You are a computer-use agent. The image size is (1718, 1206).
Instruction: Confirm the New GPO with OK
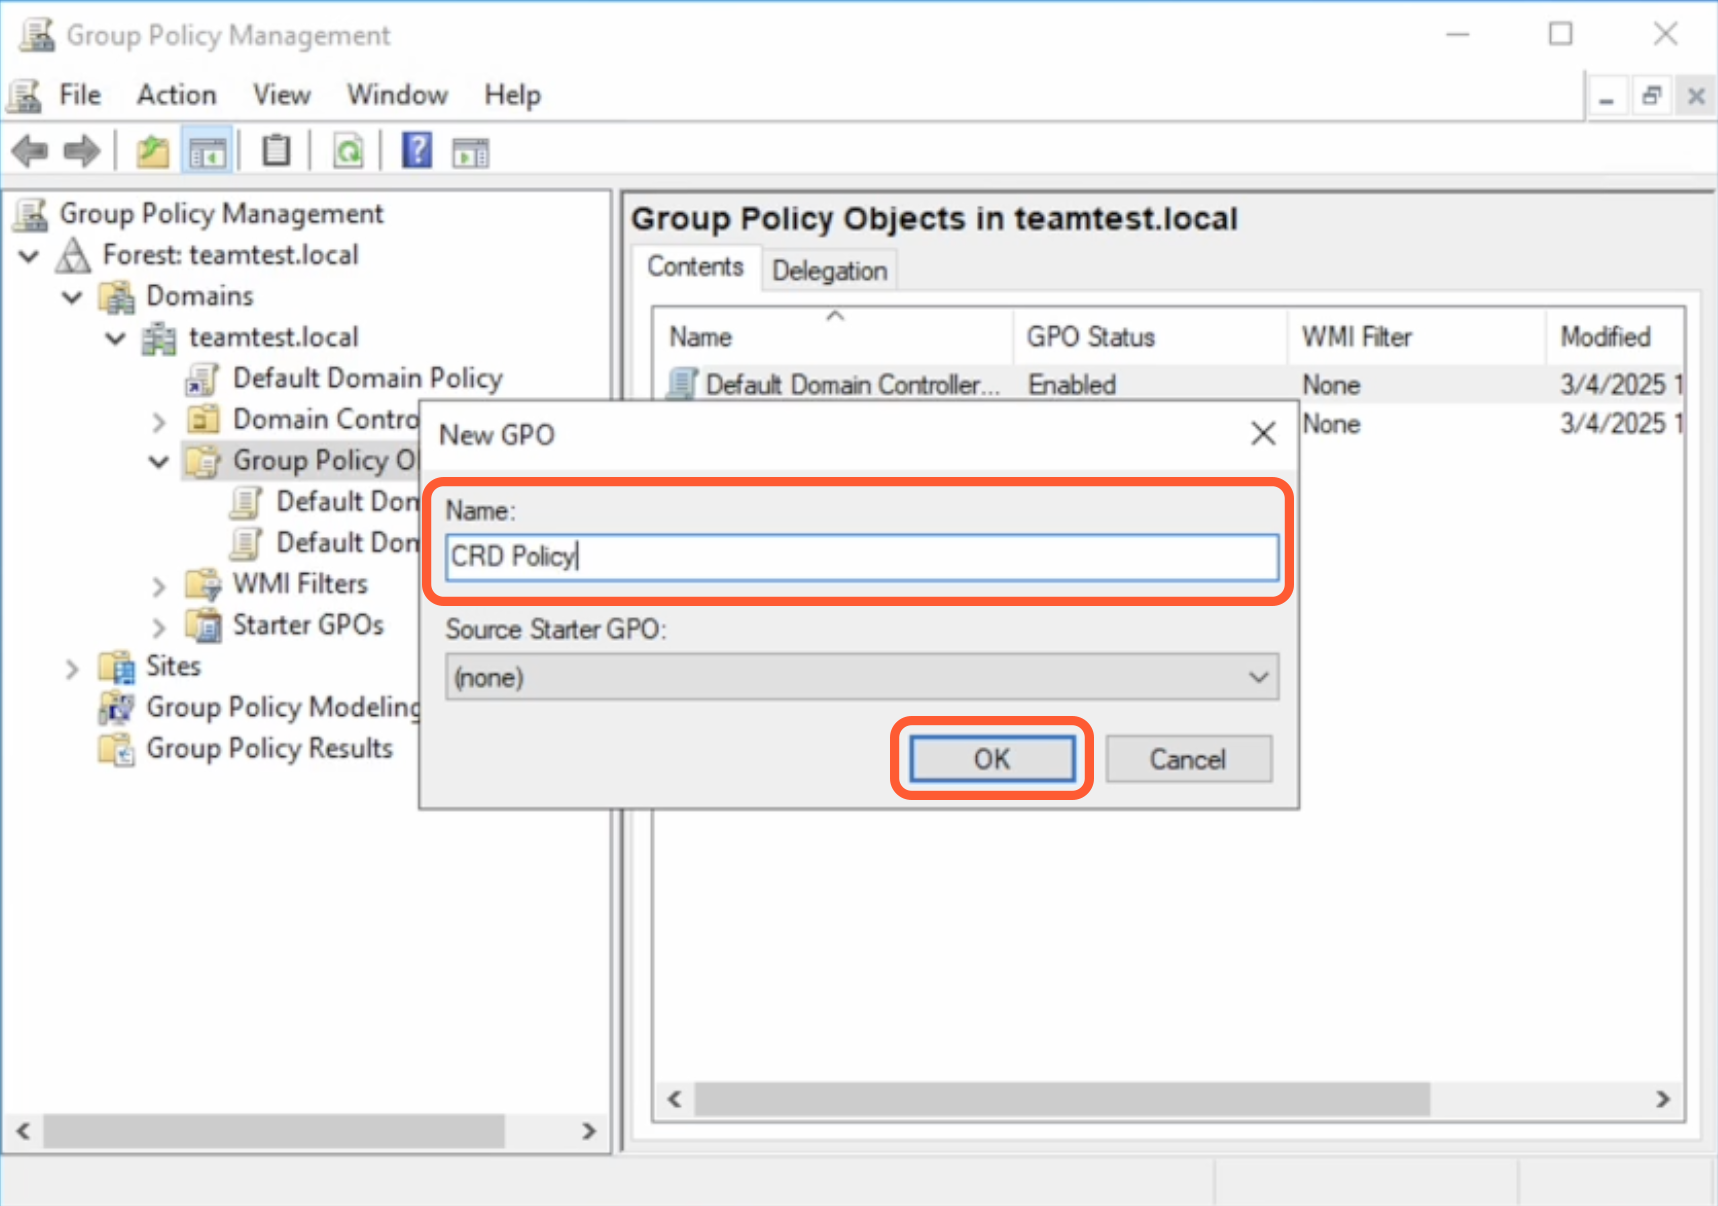[991, 759]
